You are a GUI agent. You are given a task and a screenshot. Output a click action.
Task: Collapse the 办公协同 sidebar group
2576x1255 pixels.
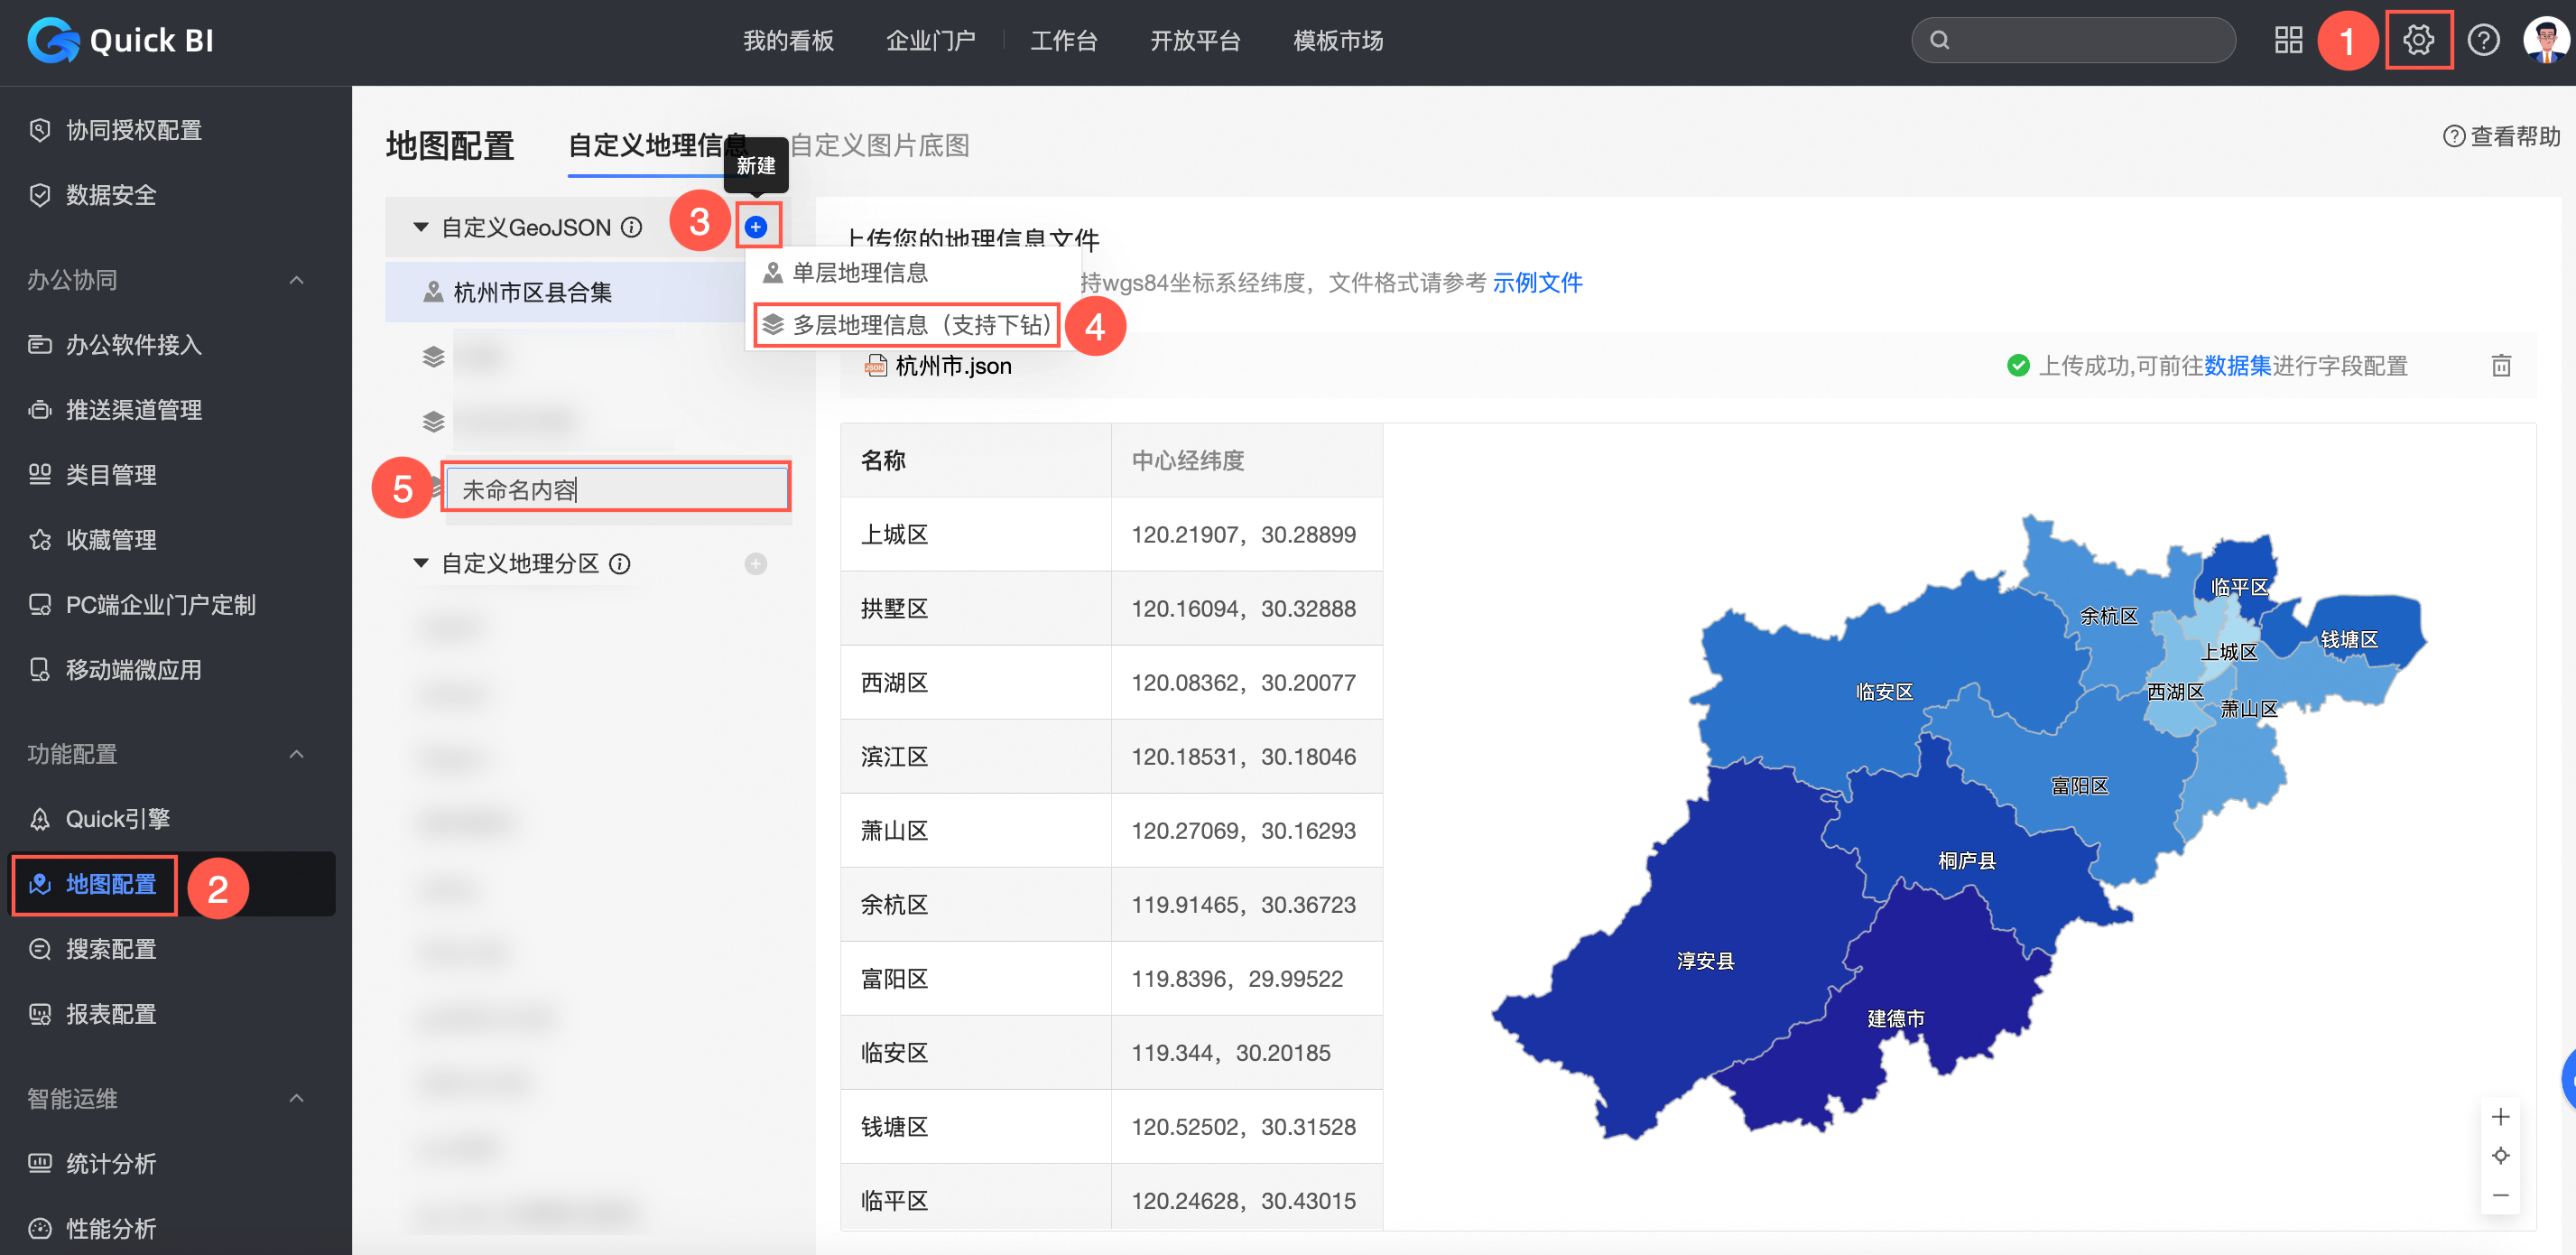[296, 281]
